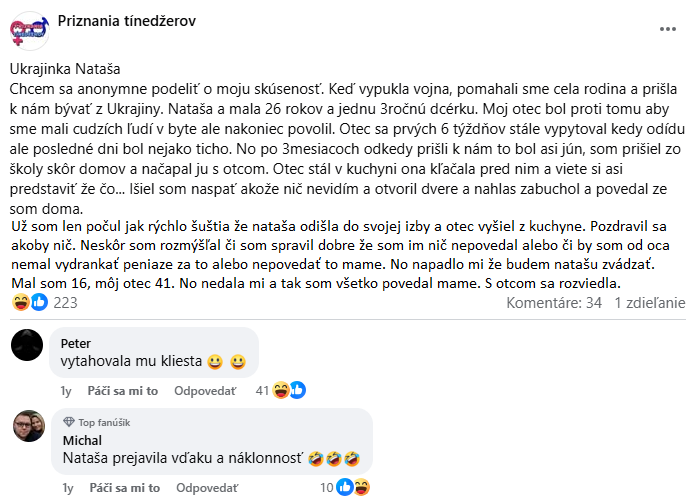Expand the Komentáre: 34 comments list
The width and height of the screenshot is (698, 501).
click(554, 303)
